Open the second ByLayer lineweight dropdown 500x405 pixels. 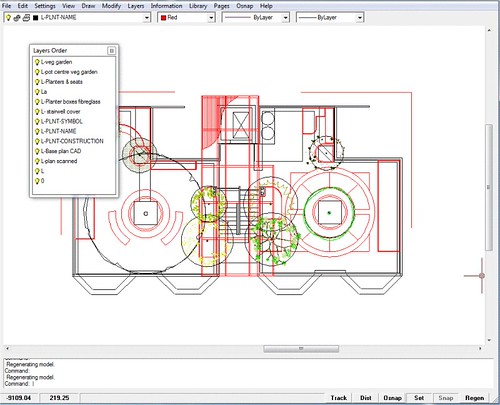(x=360, y=18)
